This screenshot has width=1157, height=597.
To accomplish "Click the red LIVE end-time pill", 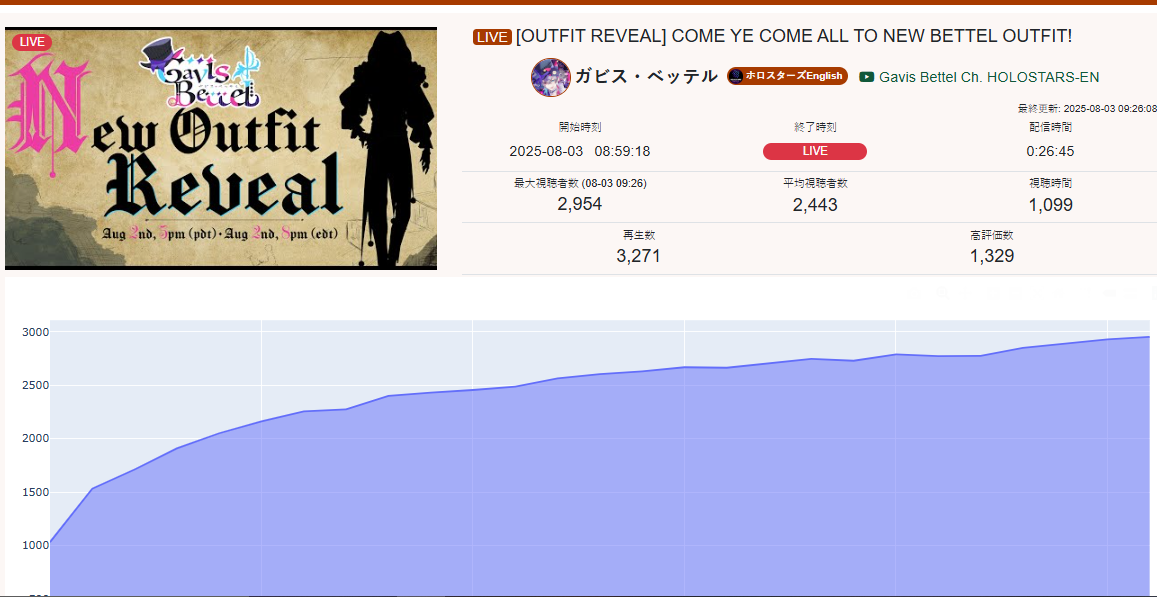I will (815, 151).
